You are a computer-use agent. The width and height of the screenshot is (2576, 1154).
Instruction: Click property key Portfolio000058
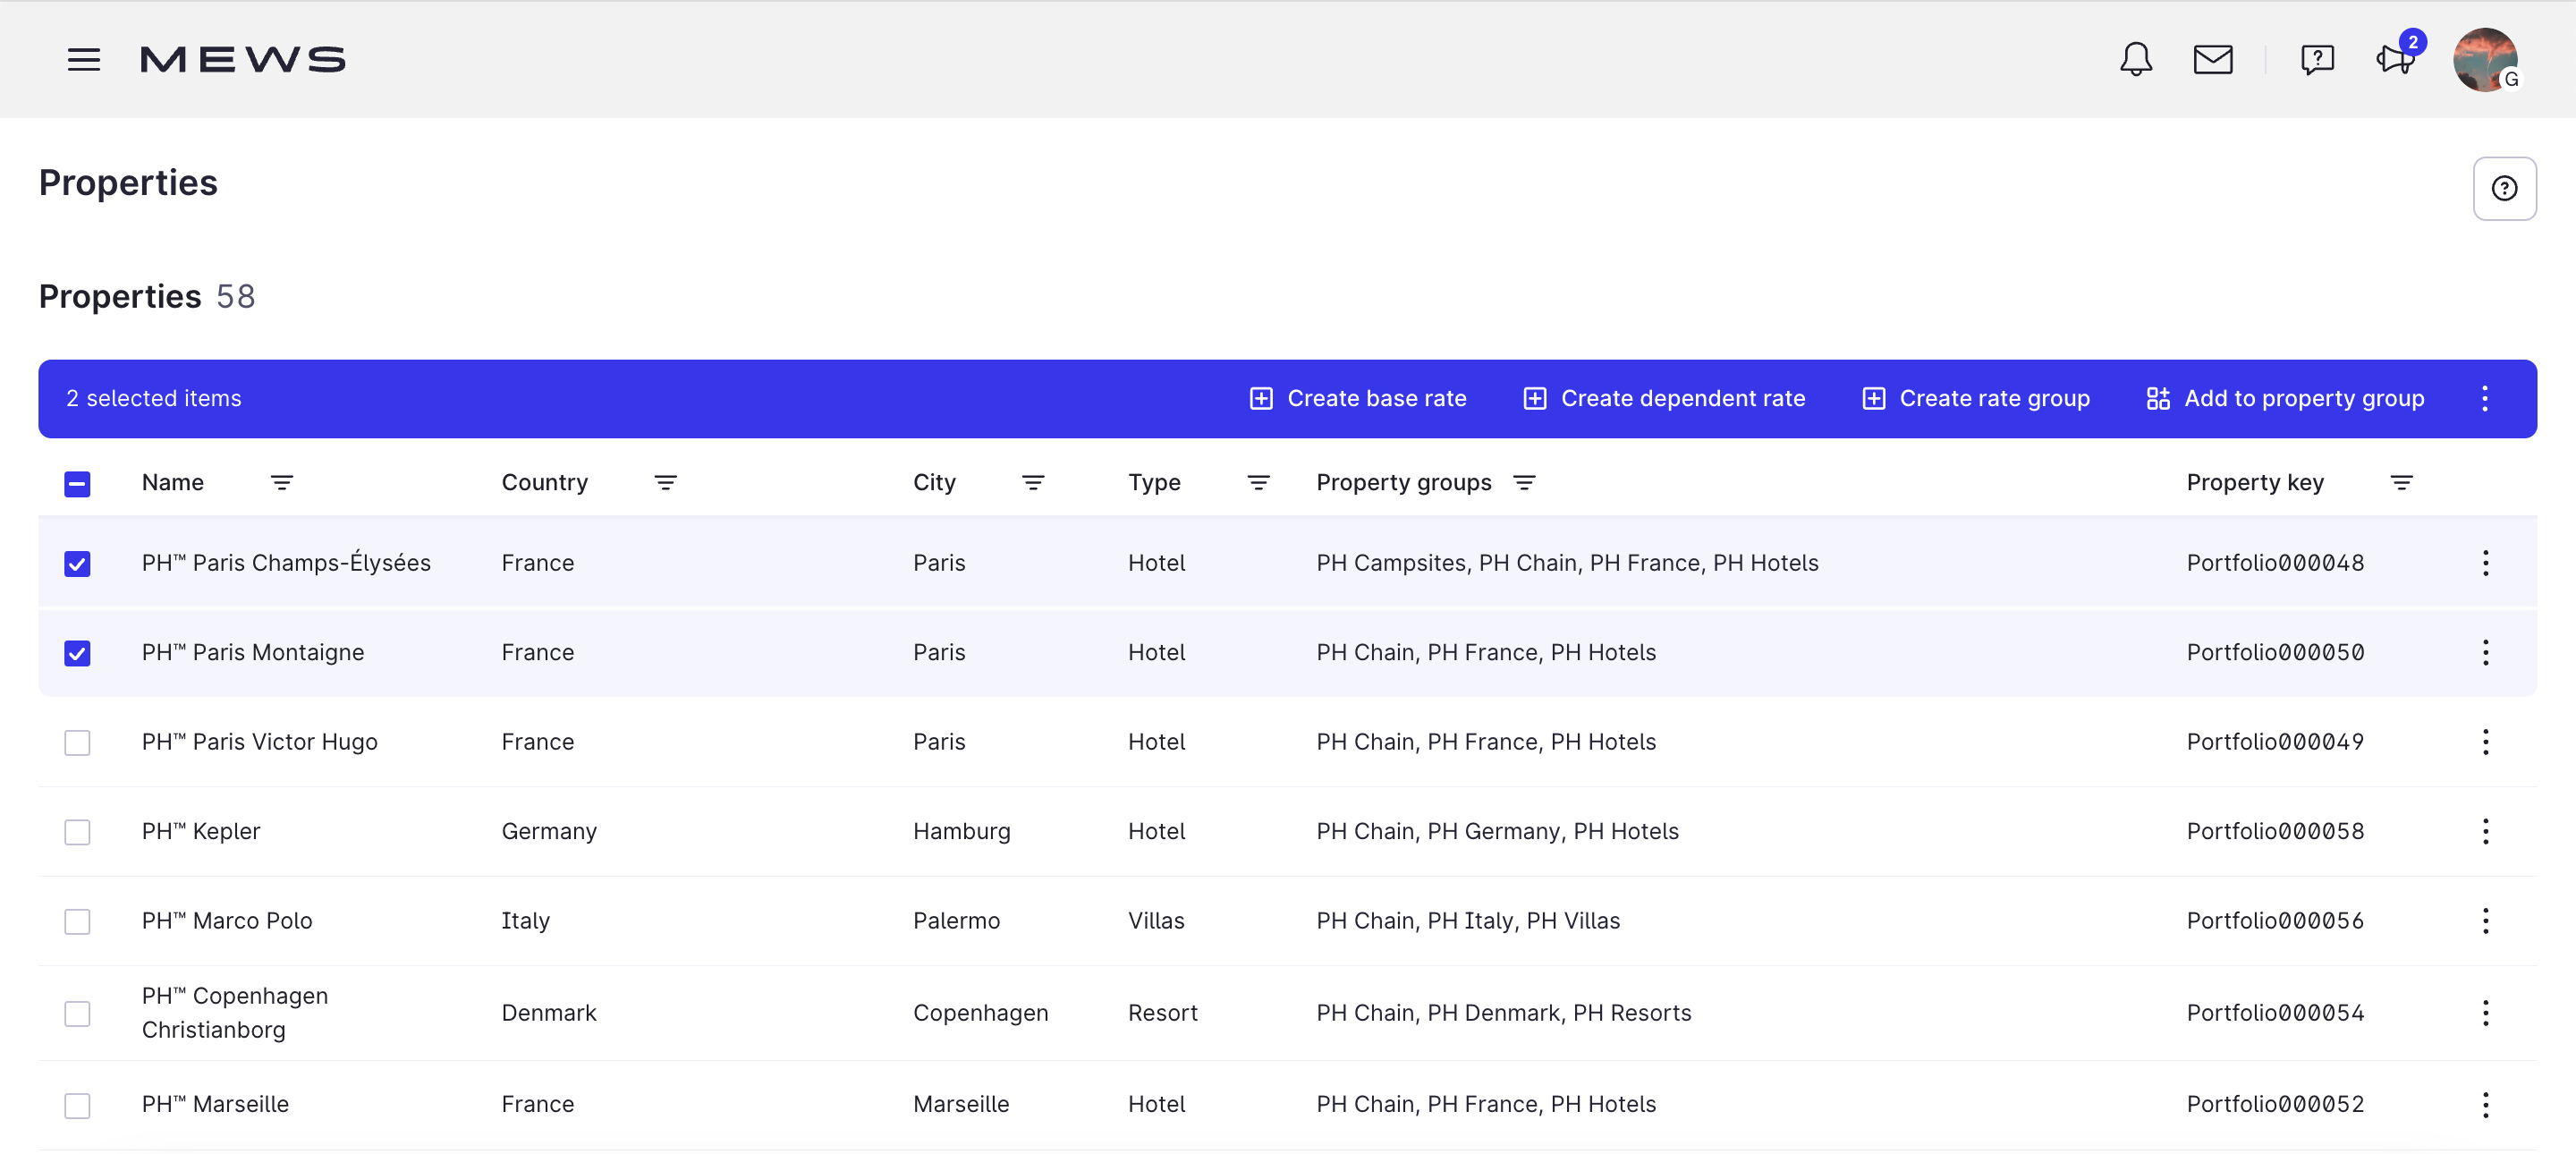(2275, 832)
